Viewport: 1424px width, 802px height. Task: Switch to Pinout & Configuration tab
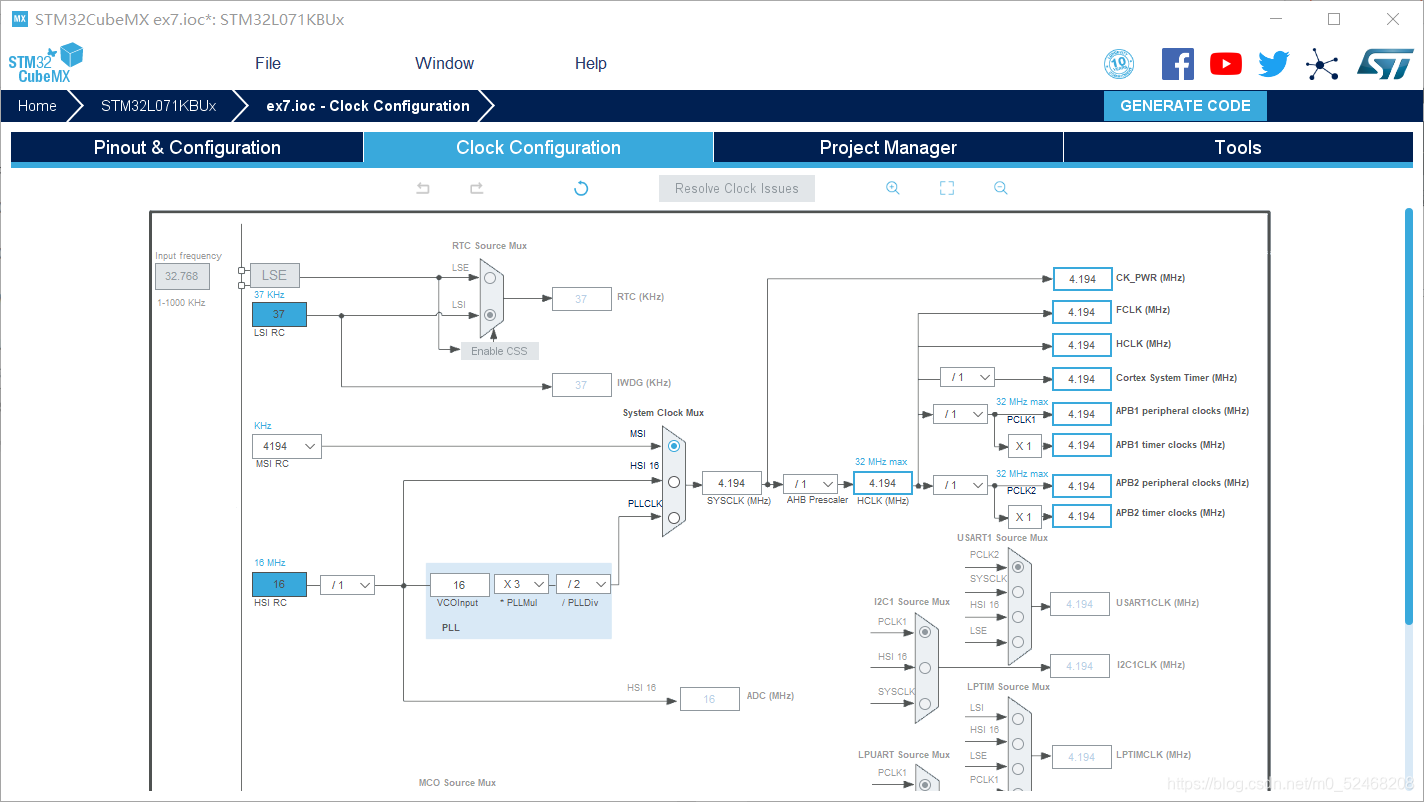point(187,148)
